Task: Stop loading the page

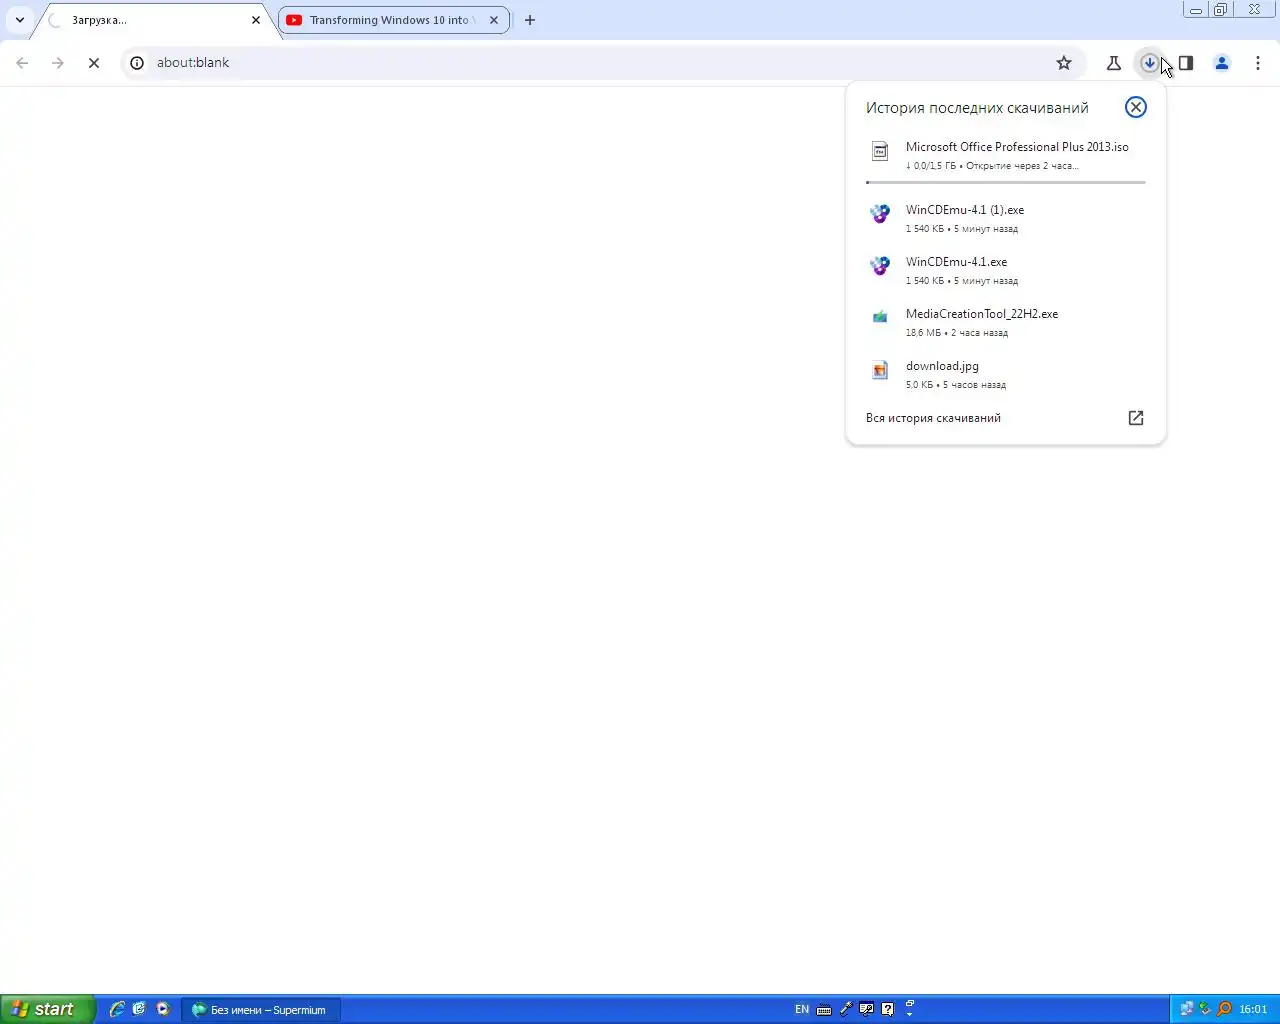Action: click(x=94, y=63)
